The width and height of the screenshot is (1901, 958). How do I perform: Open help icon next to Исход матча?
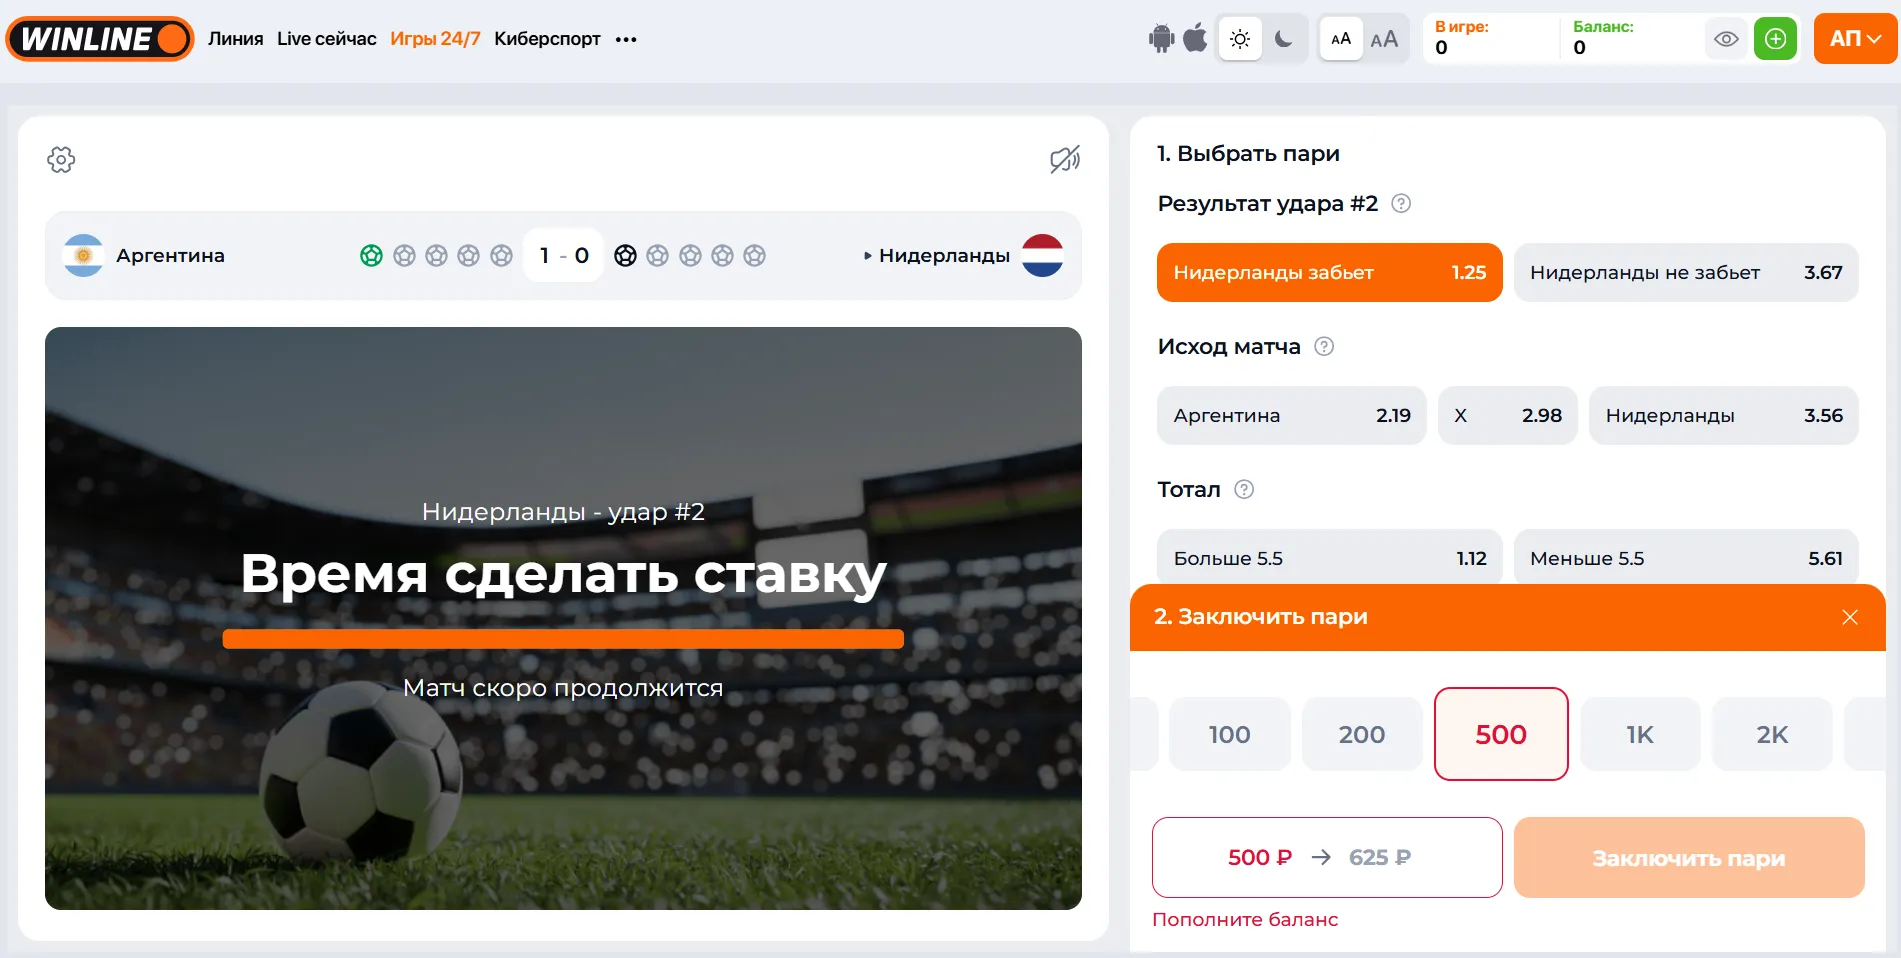point(1324,347)
